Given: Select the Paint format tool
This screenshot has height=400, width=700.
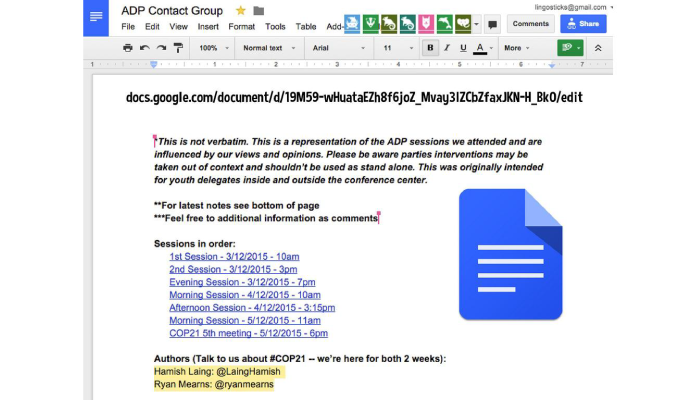Looking at the screenshot, I should click(178, 48).
